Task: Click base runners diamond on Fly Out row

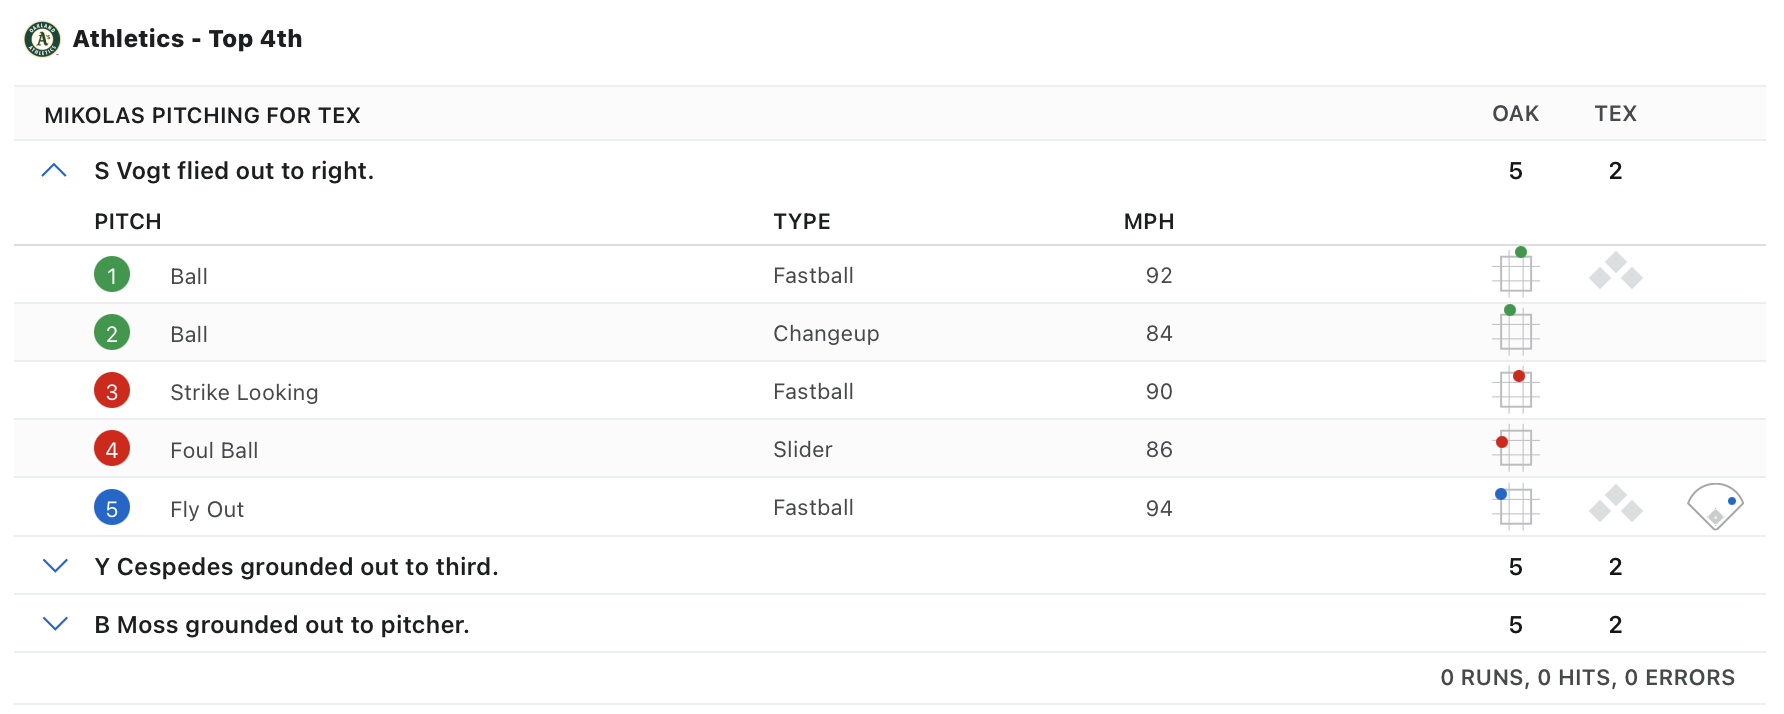Action: (1615, 505)
